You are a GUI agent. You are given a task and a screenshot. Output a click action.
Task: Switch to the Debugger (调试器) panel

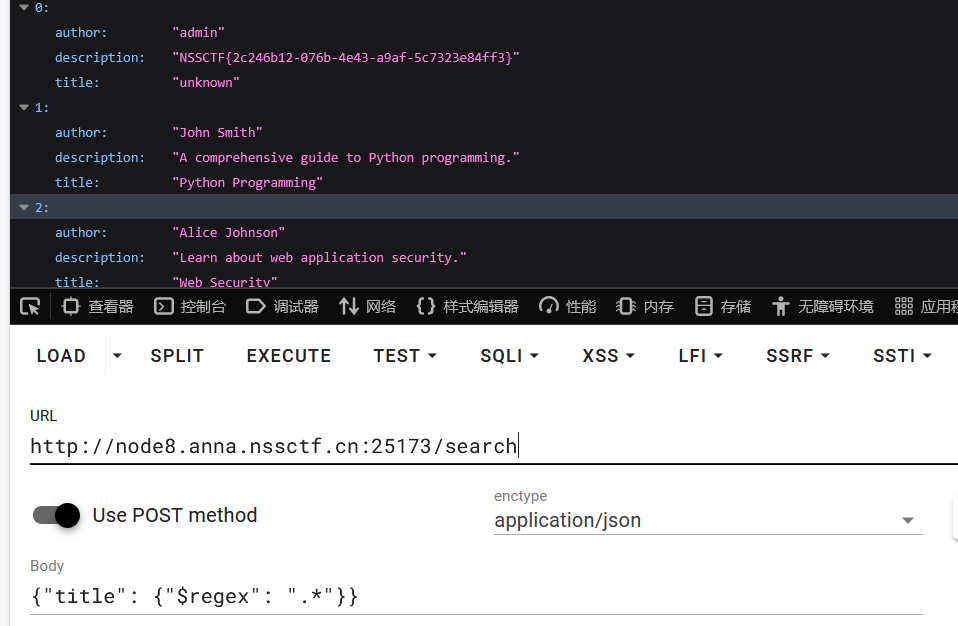click(x=282, y=307)
